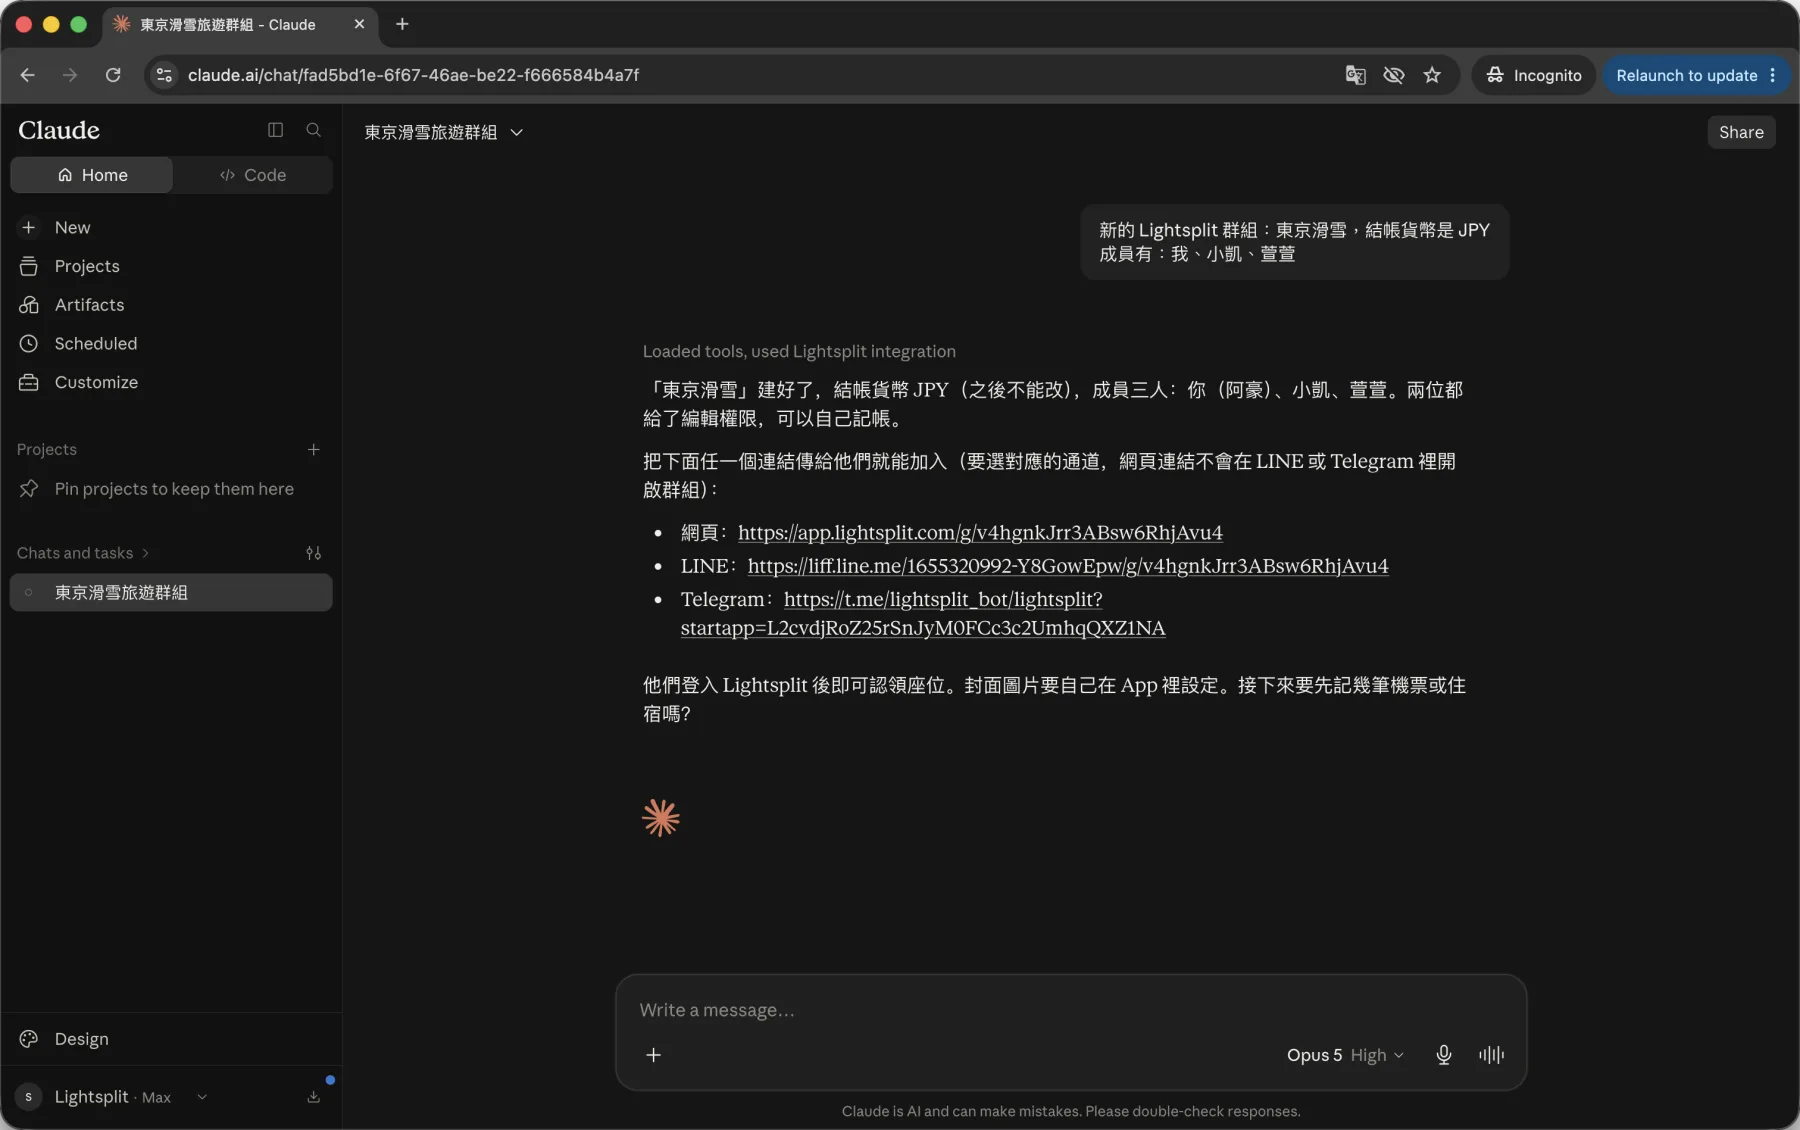The height and width of the screenshot is (1130, 1800).
Task: Select the 東京滑雪旅遊群組 chat in sidebar
Action: coord(171,592)
